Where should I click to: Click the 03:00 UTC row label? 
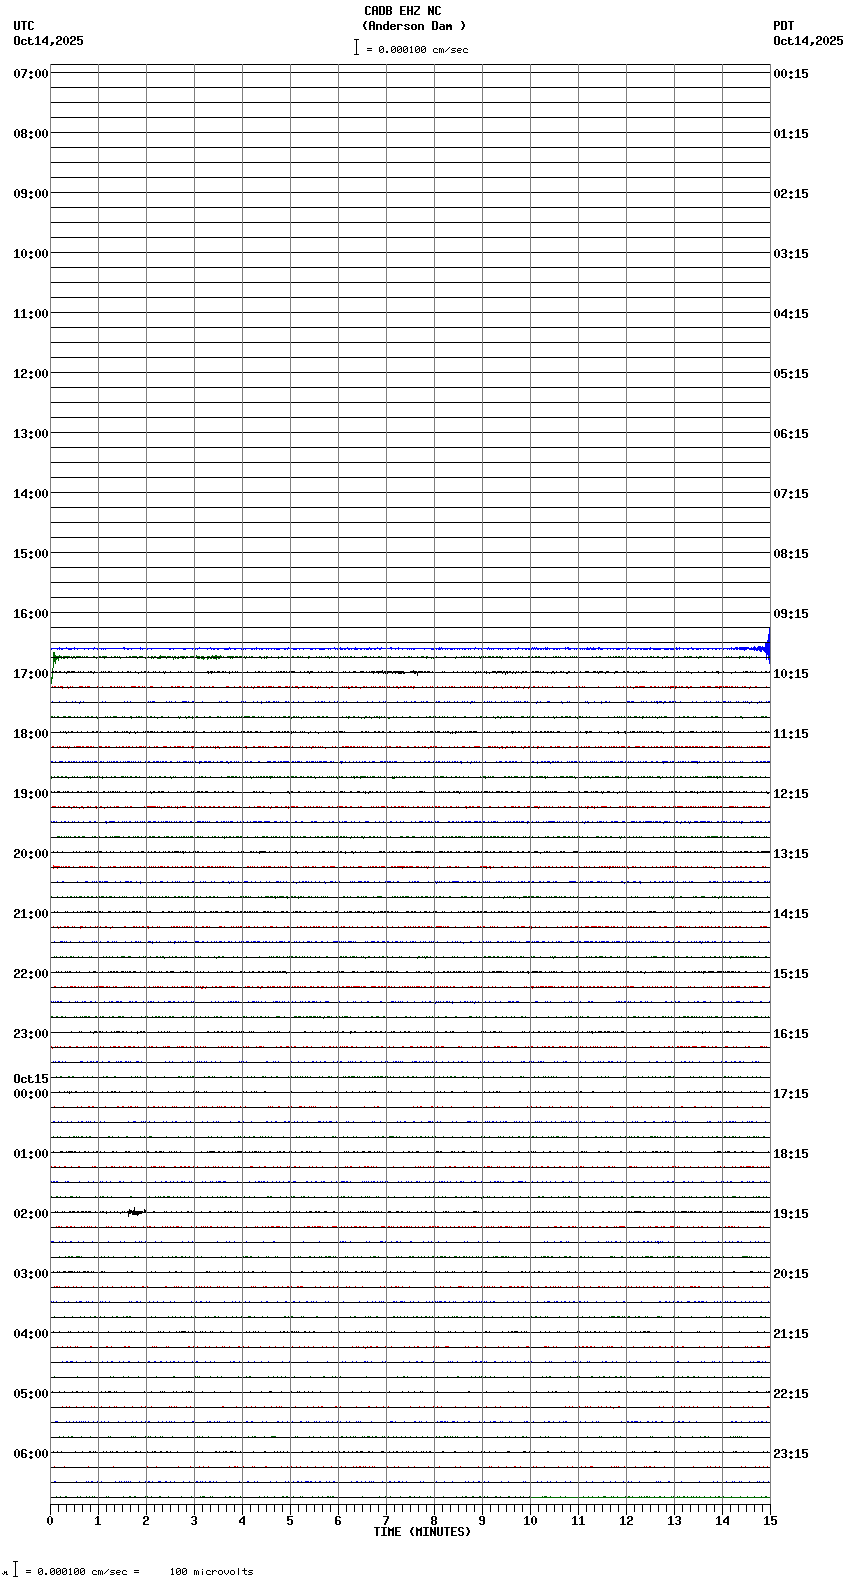31,1274
